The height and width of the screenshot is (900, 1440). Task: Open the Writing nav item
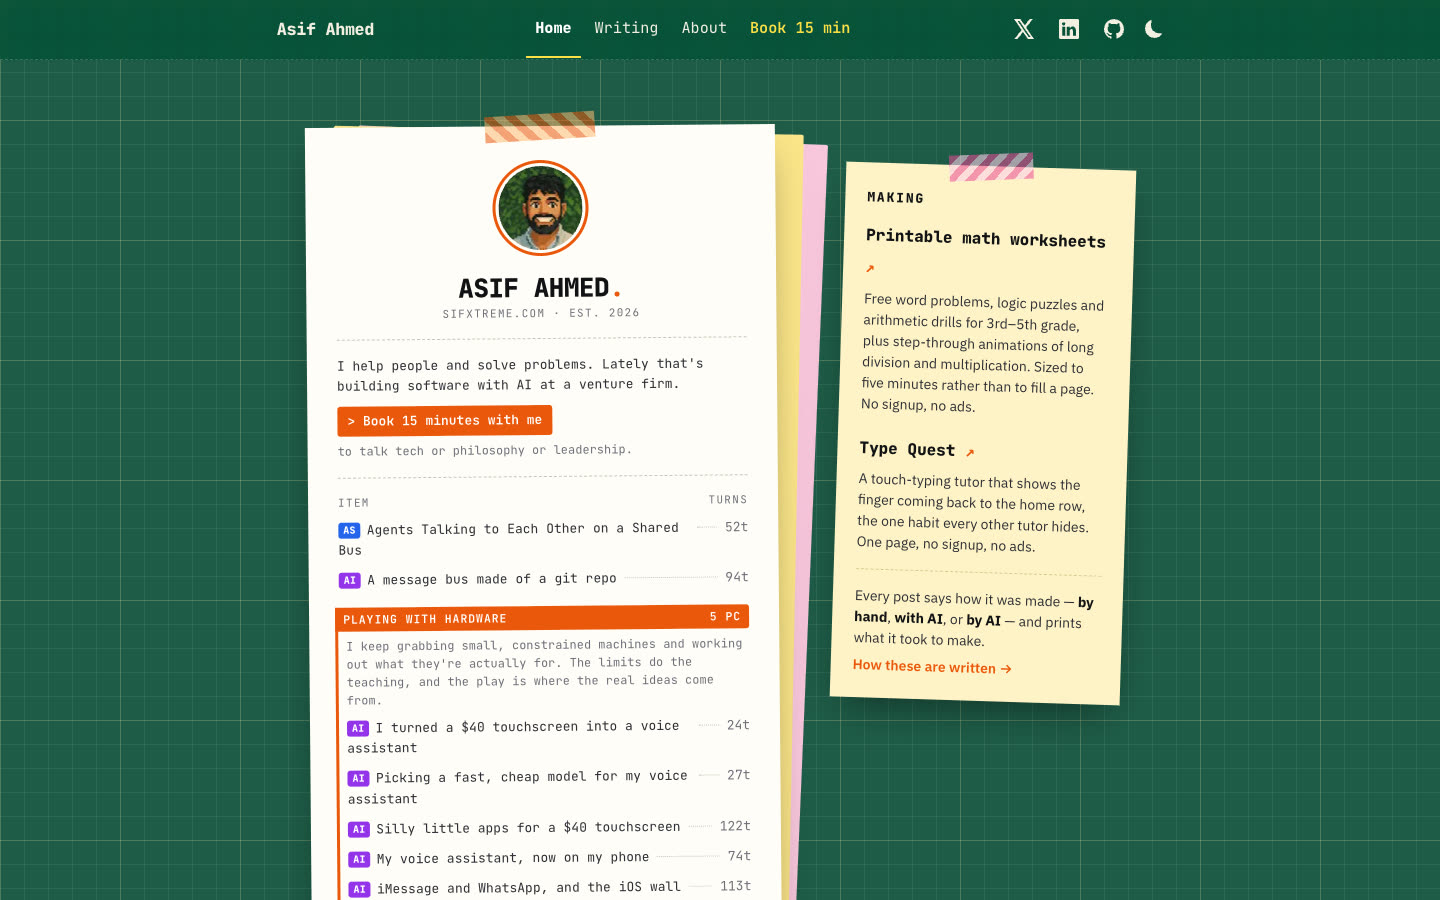pos(626,28)
